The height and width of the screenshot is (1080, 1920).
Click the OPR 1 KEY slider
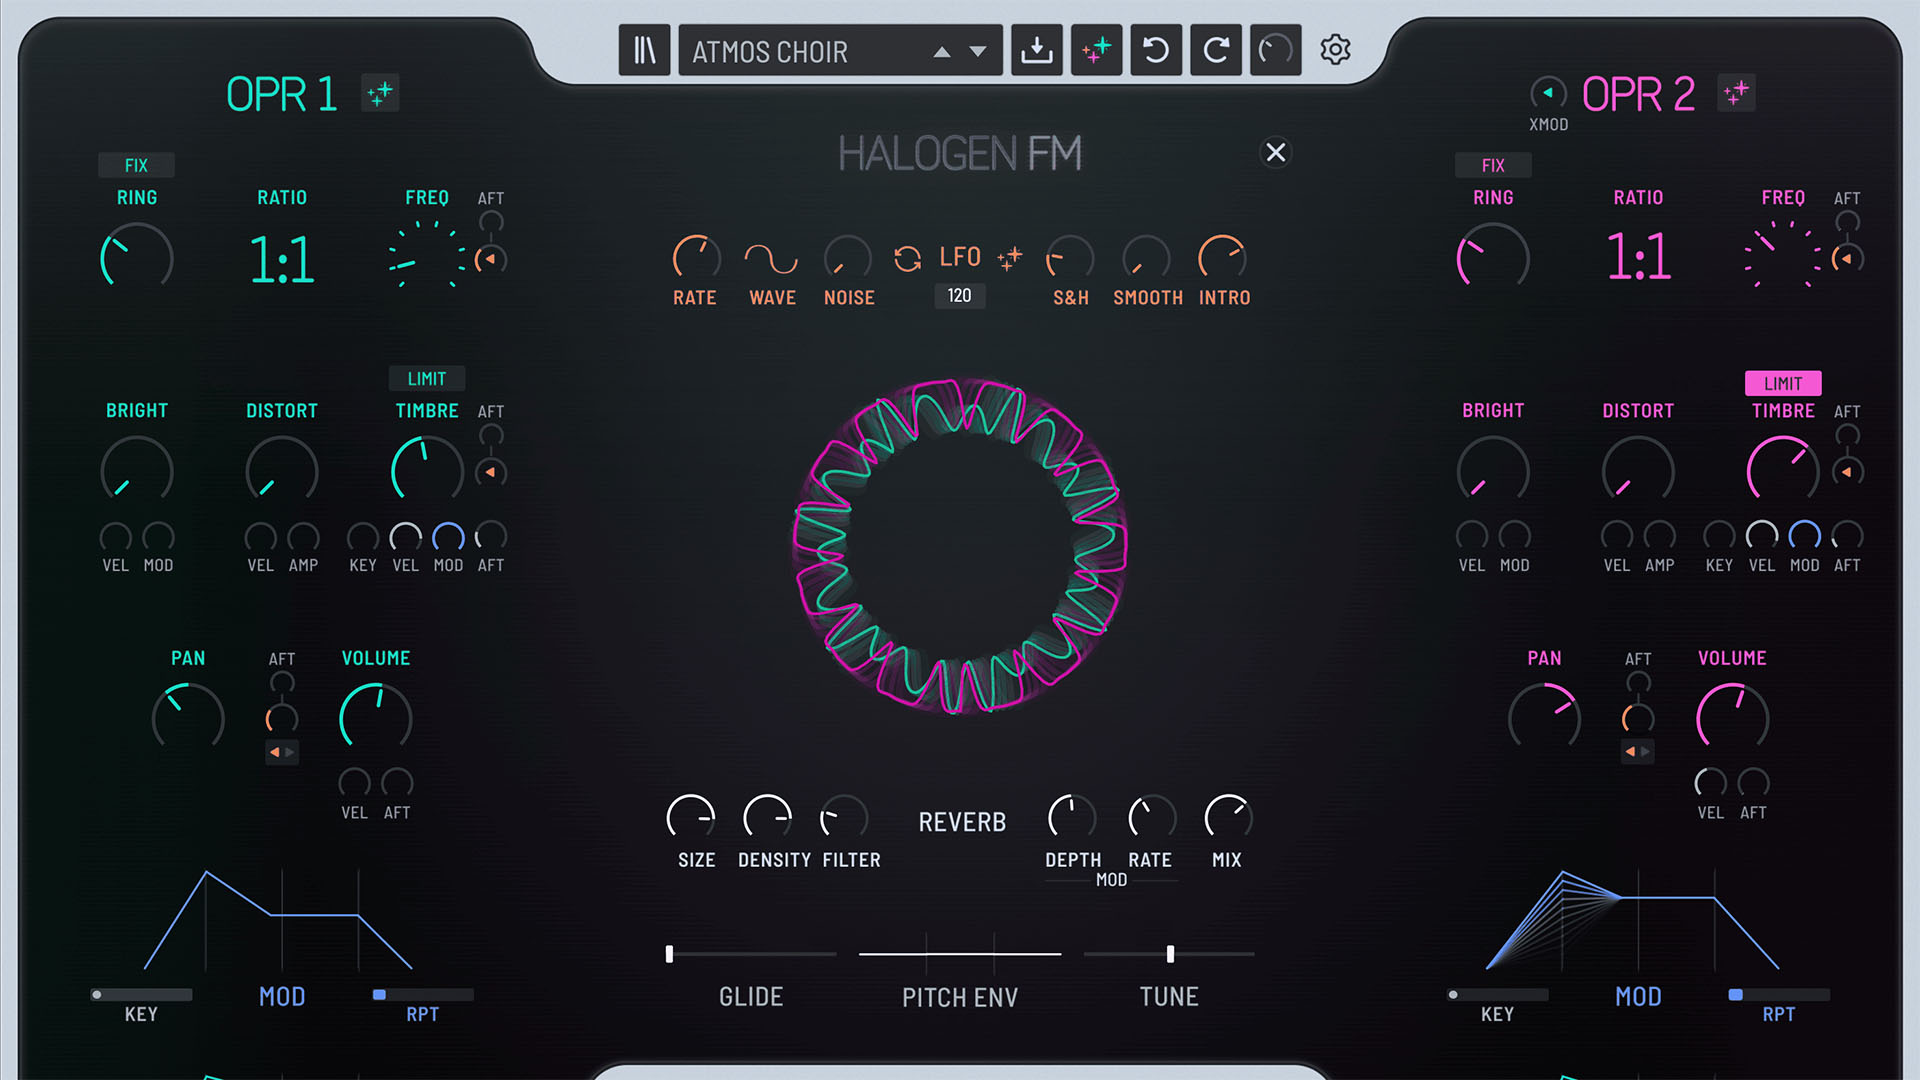click(x=141, y=995)
